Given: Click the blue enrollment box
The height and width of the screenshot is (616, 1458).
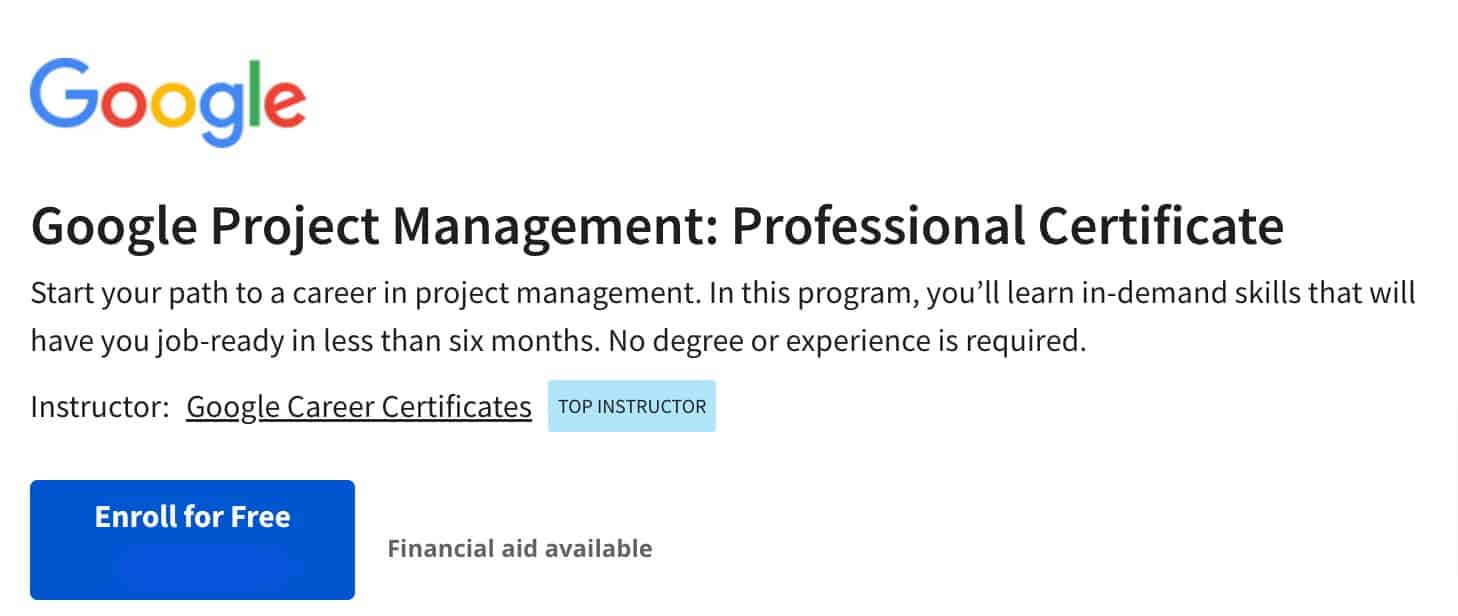Looking at the screenshot, I should click(x=192, y=540).
